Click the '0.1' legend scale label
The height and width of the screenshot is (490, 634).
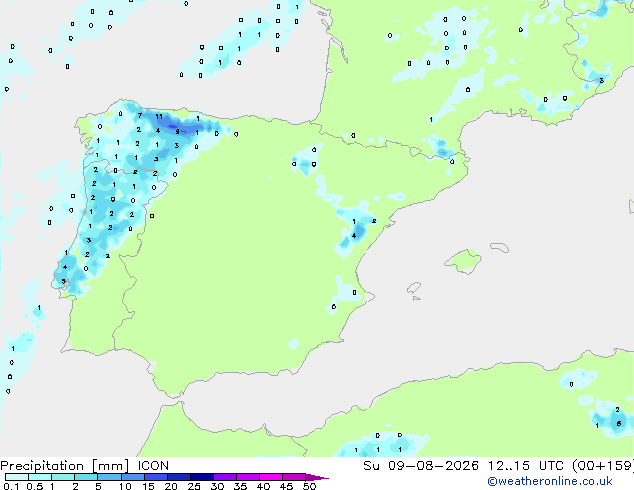pos(11,486)
